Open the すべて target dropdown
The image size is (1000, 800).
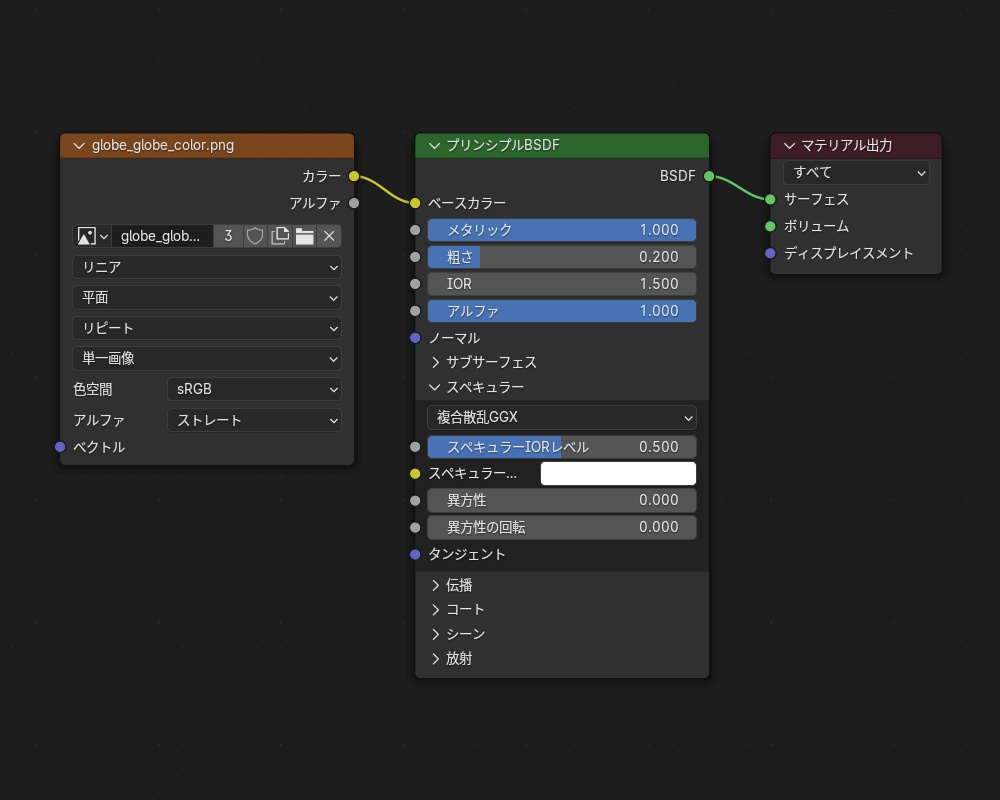coord(856,173)
